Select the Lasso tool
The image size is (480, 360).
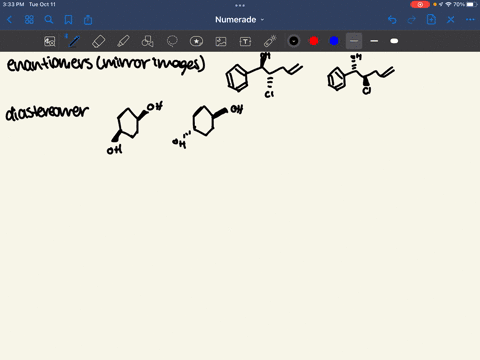pos(172,41)
